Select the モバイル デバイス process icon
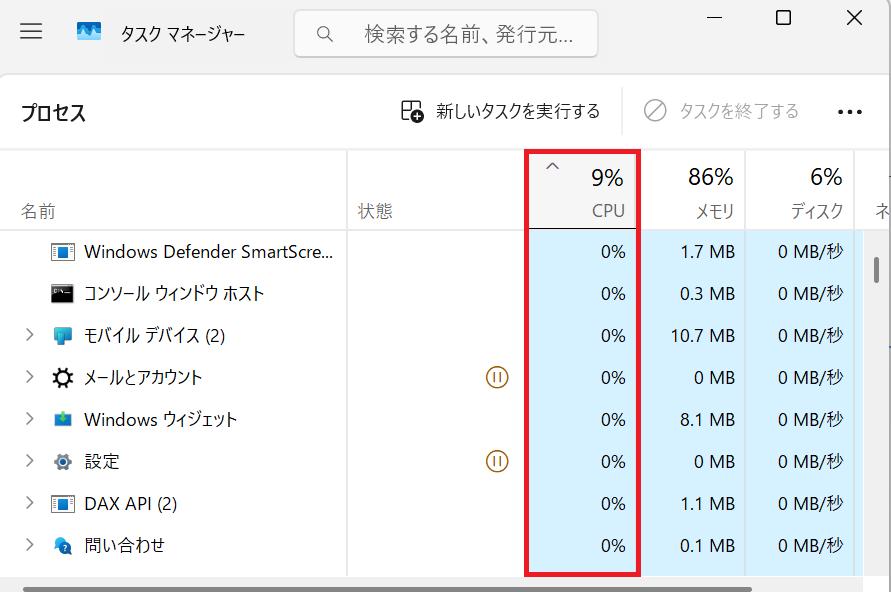This screenshot has height=592, width=891. point(62,335)
